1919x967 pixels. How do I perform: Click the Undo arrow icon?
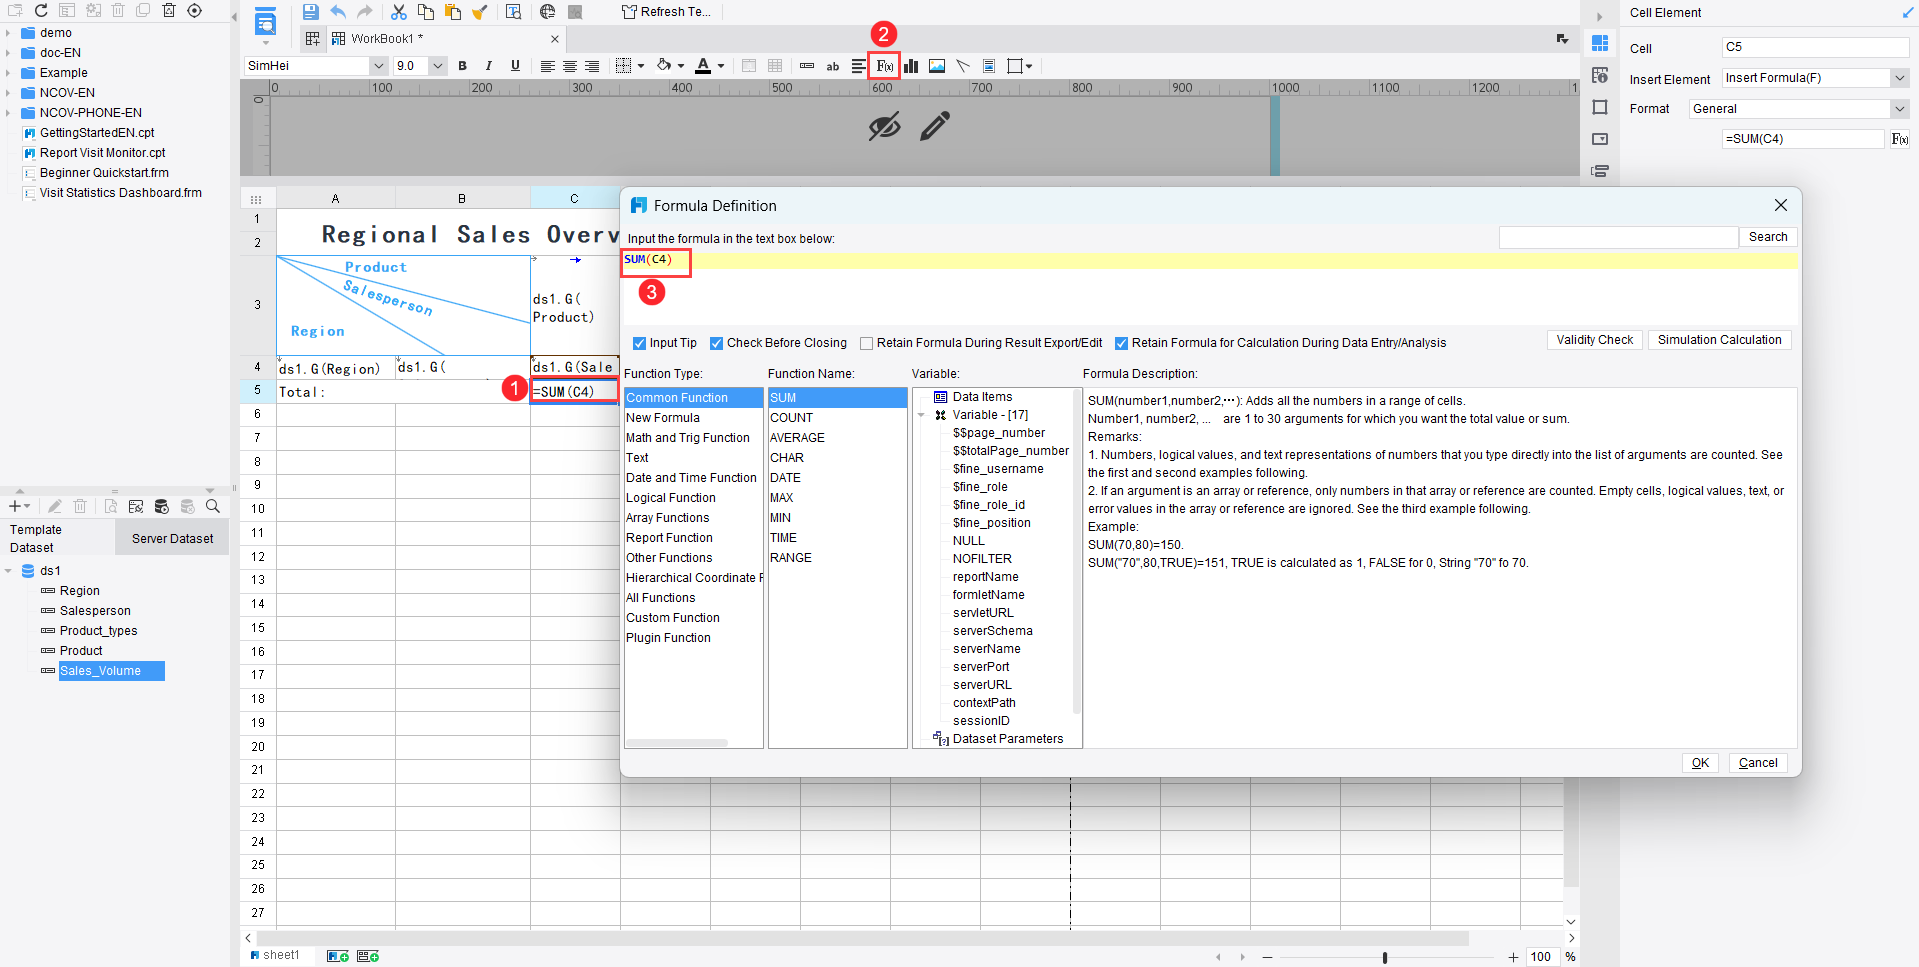pyautogui.click(x=338, y=12)
